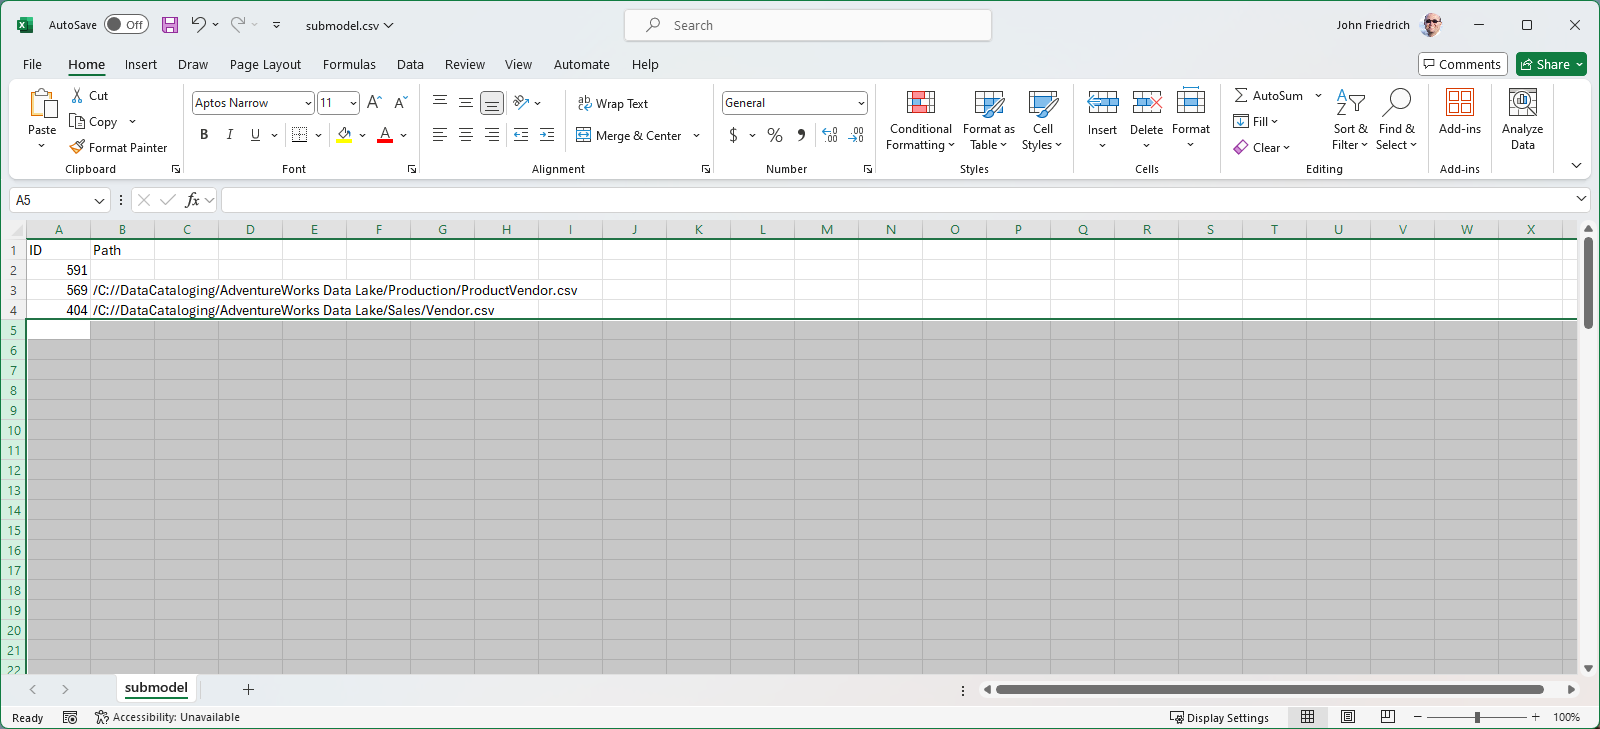The width and height of the screenshot is (1600, 729).
Task: Click the zoom slider handle
Action: point(1477,717)
